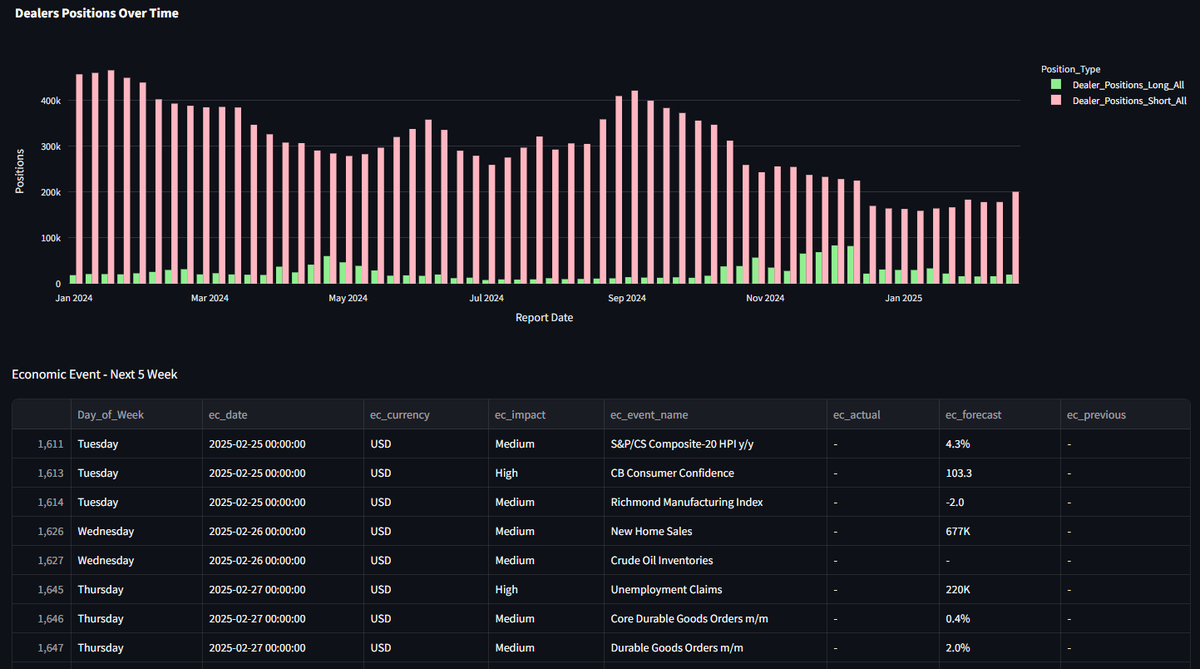
Task: Click the CB Consumer Confidence cell
Action: 714,473
